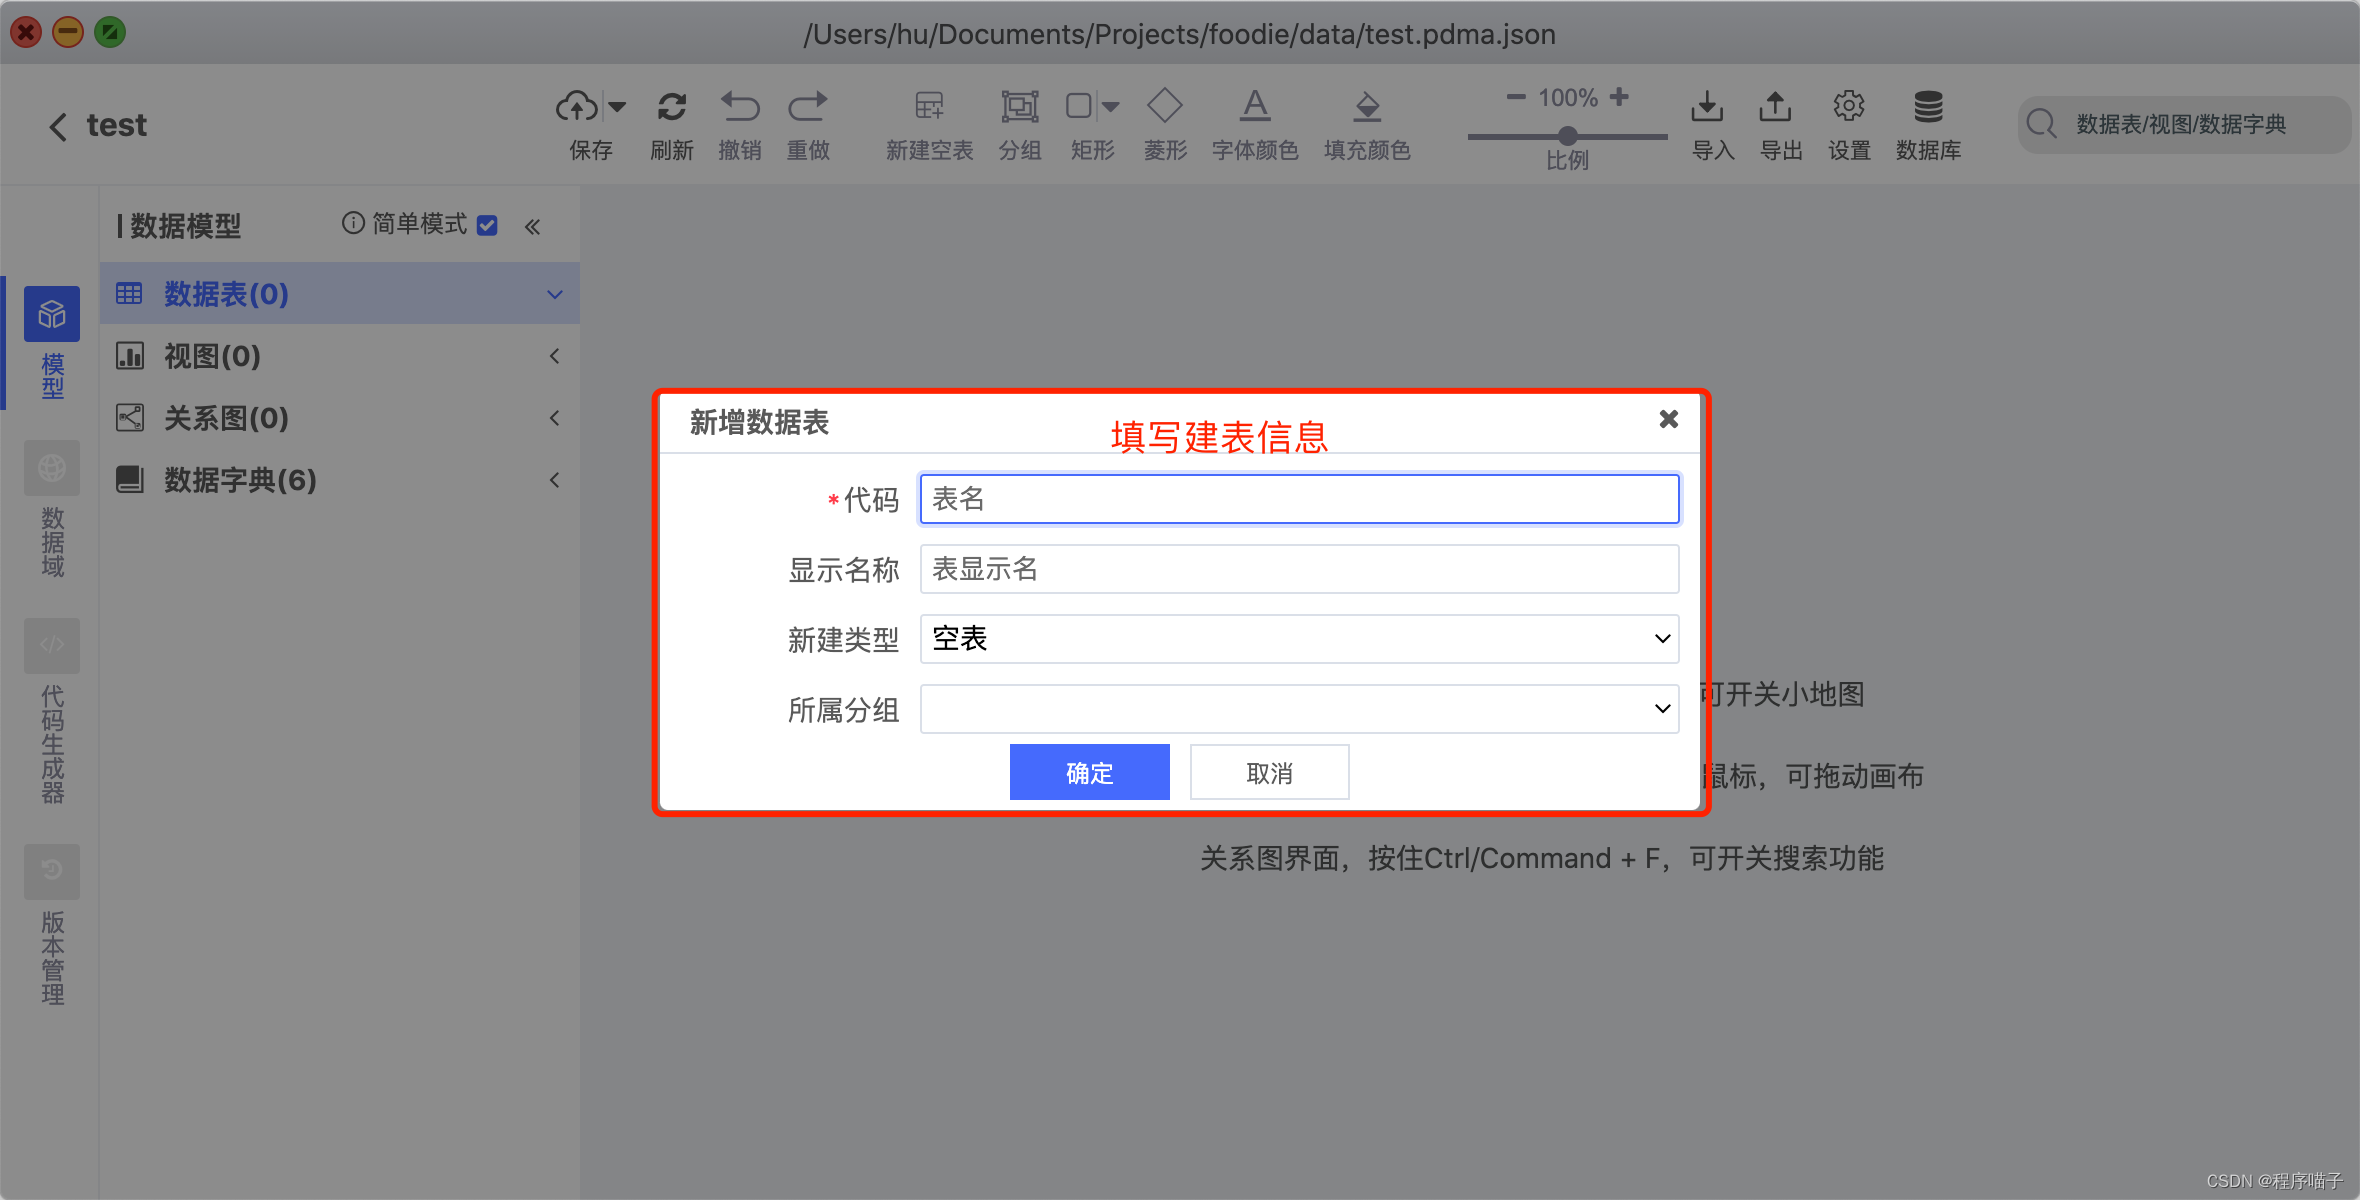Click the 显示名称 input field
Screen dimensions: 2360x1200
pos(1299,569)
